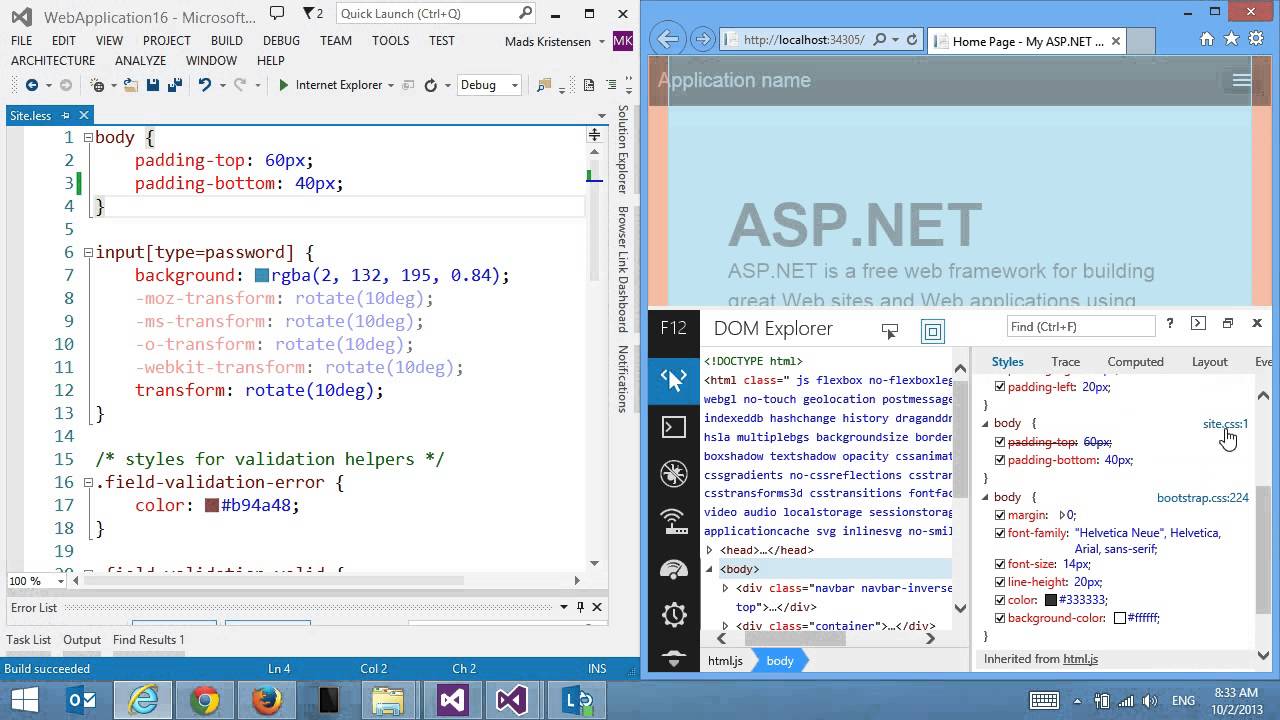The image size is (1280, 720).
Task: Open the site.css:1 source link
Action: [1225, 424]
